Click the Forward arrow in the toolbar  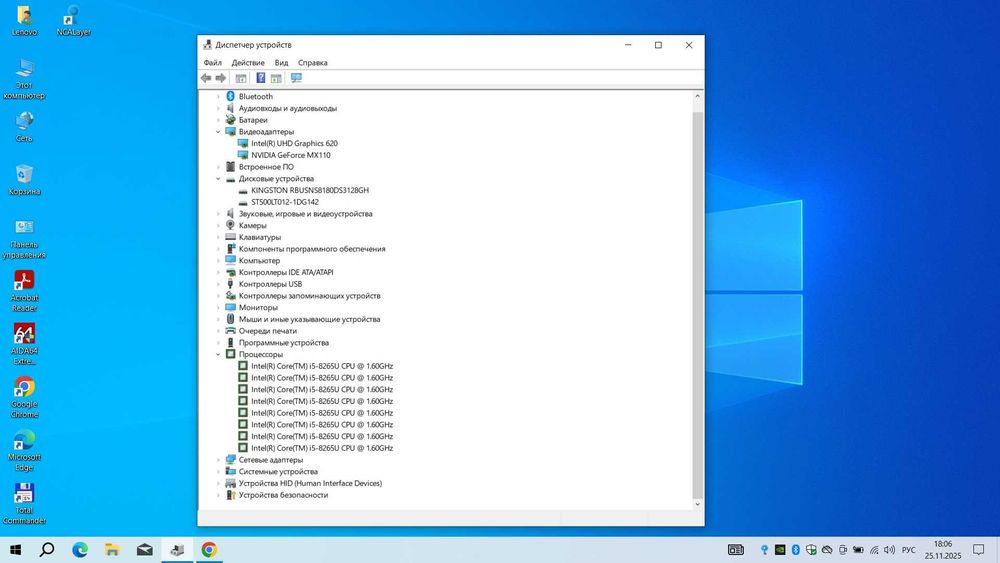pyautogui.click(x=221, y=78)
